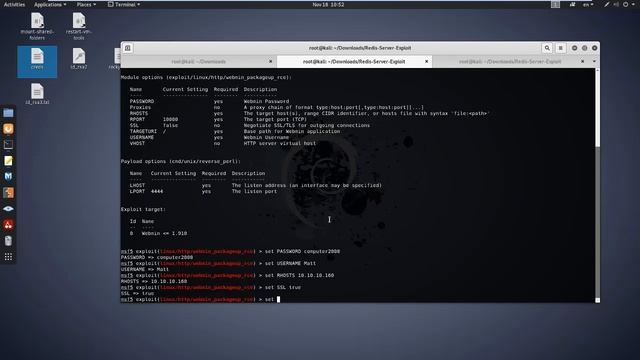Expand the terminal tab list dropdown arrow

pyautogui.click(x=594, y=61)
